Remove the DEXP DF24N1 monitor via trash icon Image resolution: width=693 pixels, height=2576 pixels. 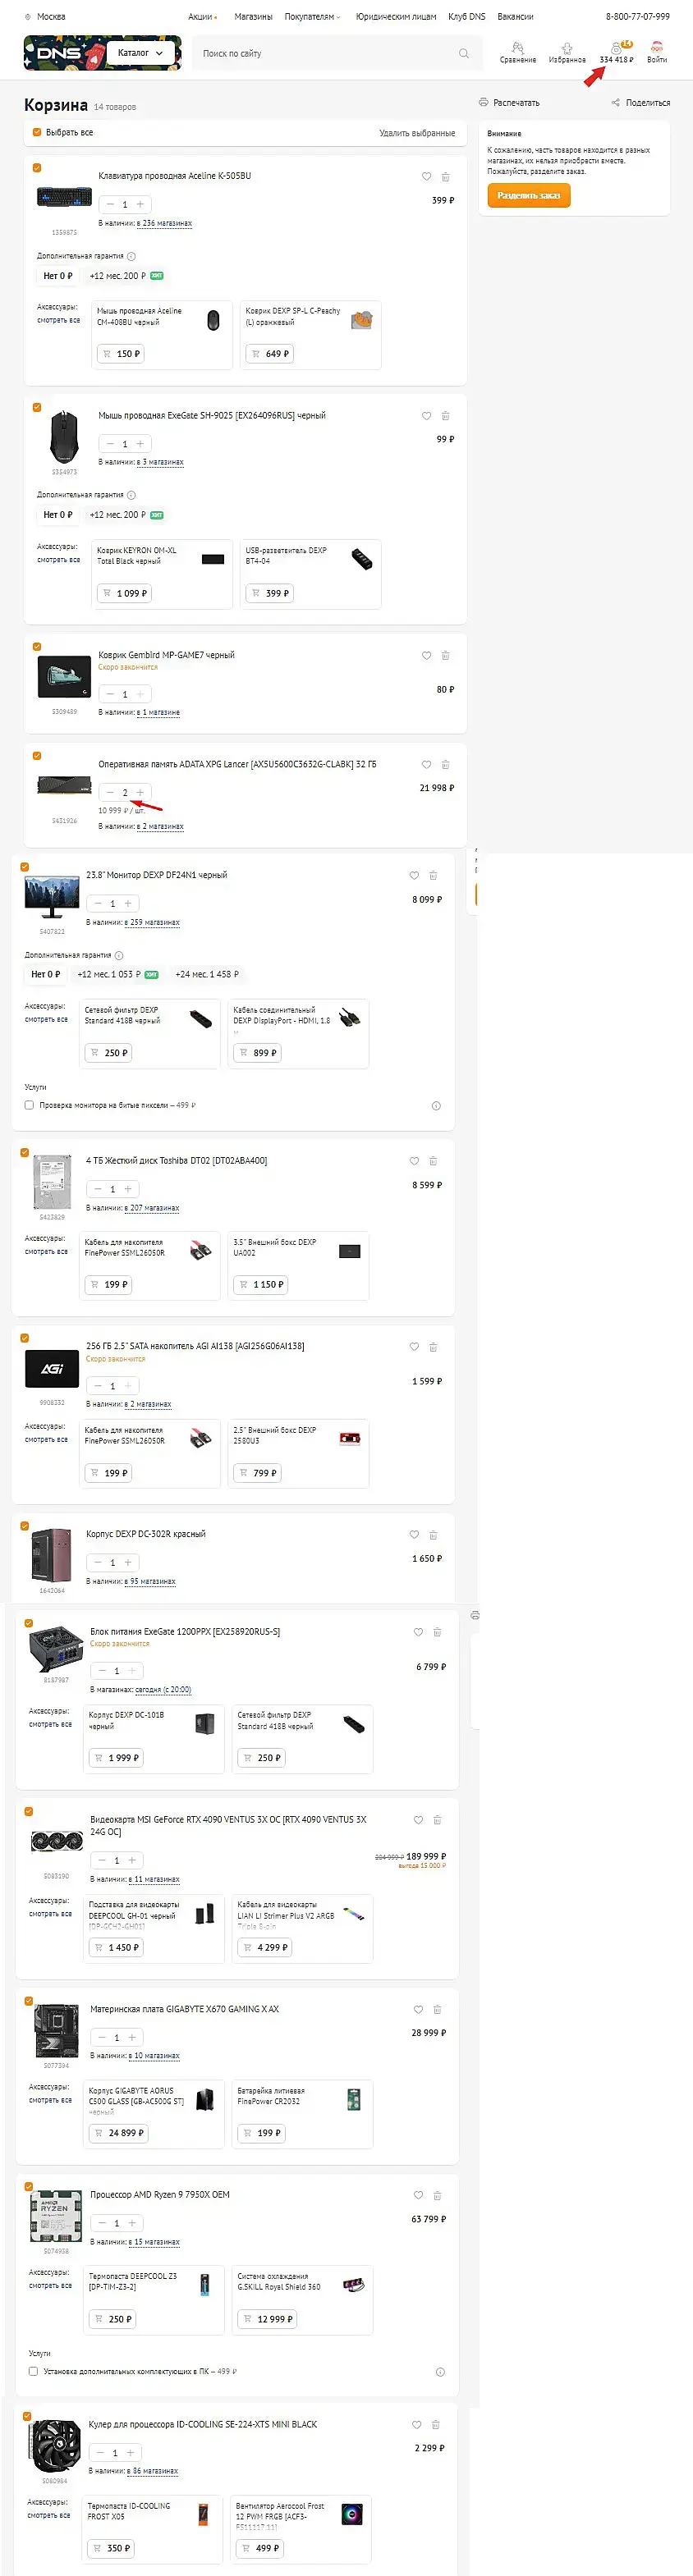point(433,876)
